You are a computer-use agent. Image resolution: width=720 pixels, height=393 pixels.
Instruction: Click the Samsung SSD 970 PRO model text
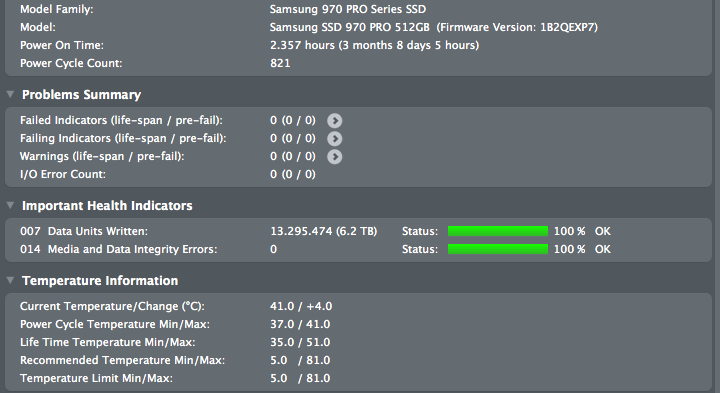pos(349,27)
